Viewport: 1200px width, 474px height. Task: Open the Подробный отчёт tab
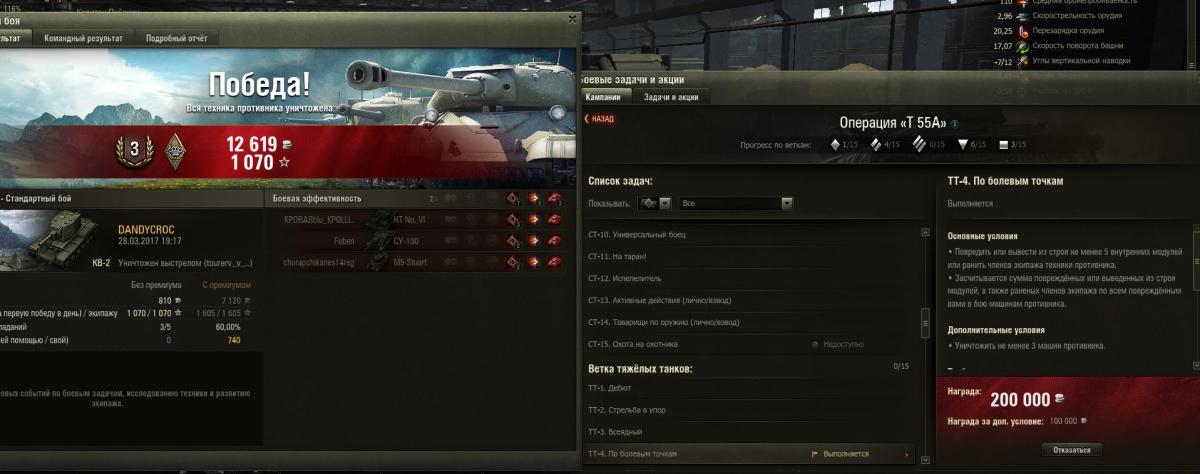(176, 38)
